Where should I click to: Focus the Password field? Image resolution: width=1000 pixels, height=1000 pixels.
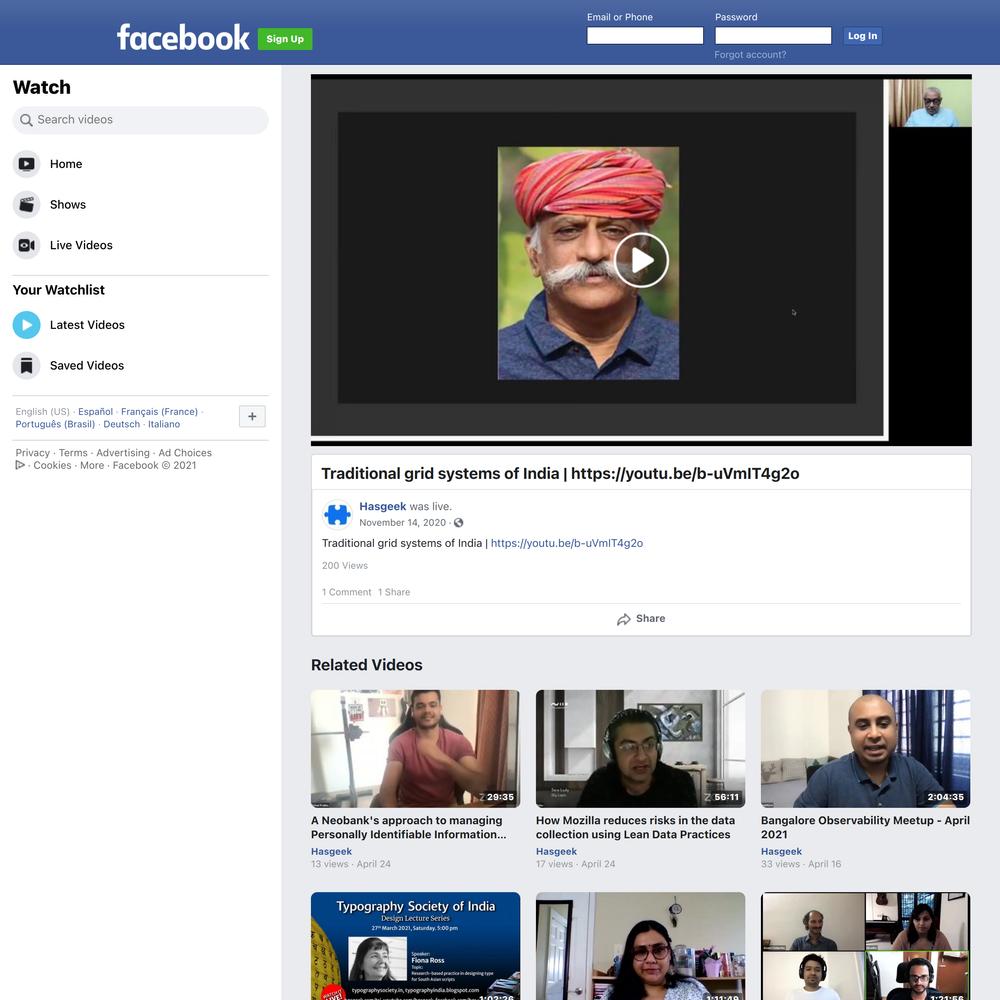(773, 36)
